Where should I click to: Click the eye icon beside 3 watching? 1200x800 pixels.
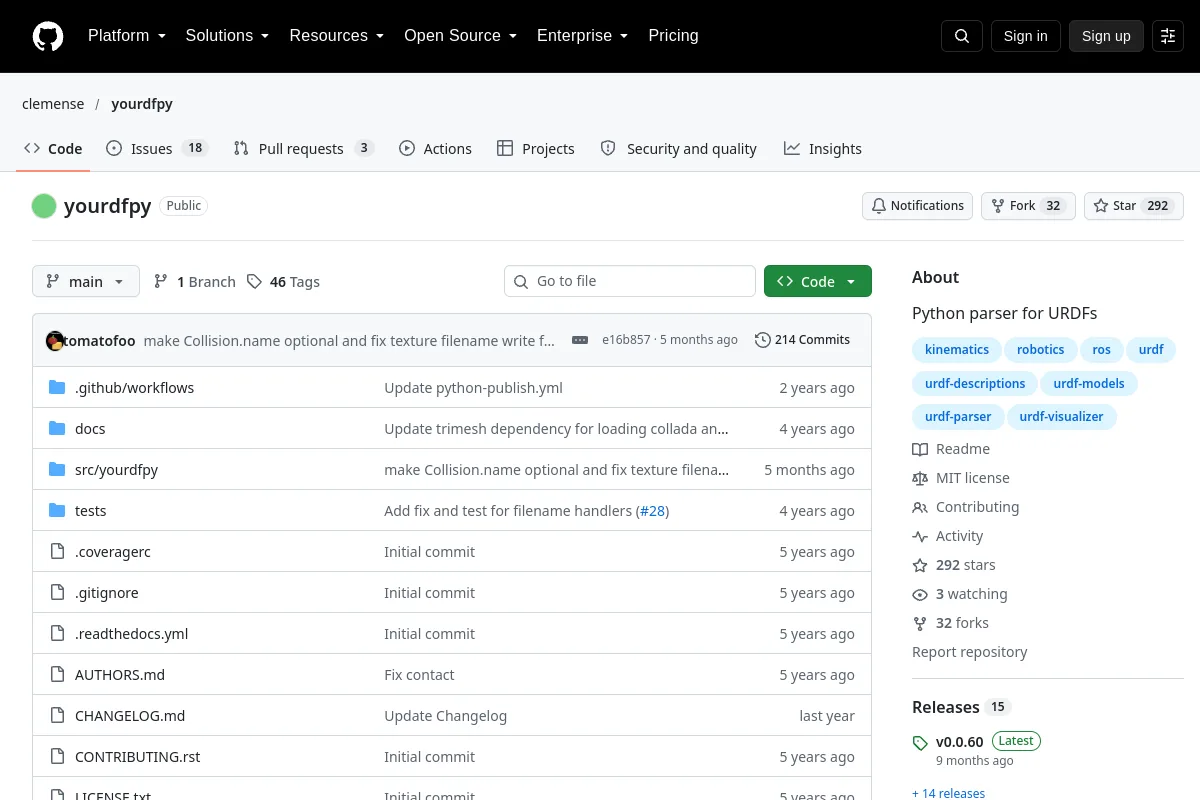point(920,594)
